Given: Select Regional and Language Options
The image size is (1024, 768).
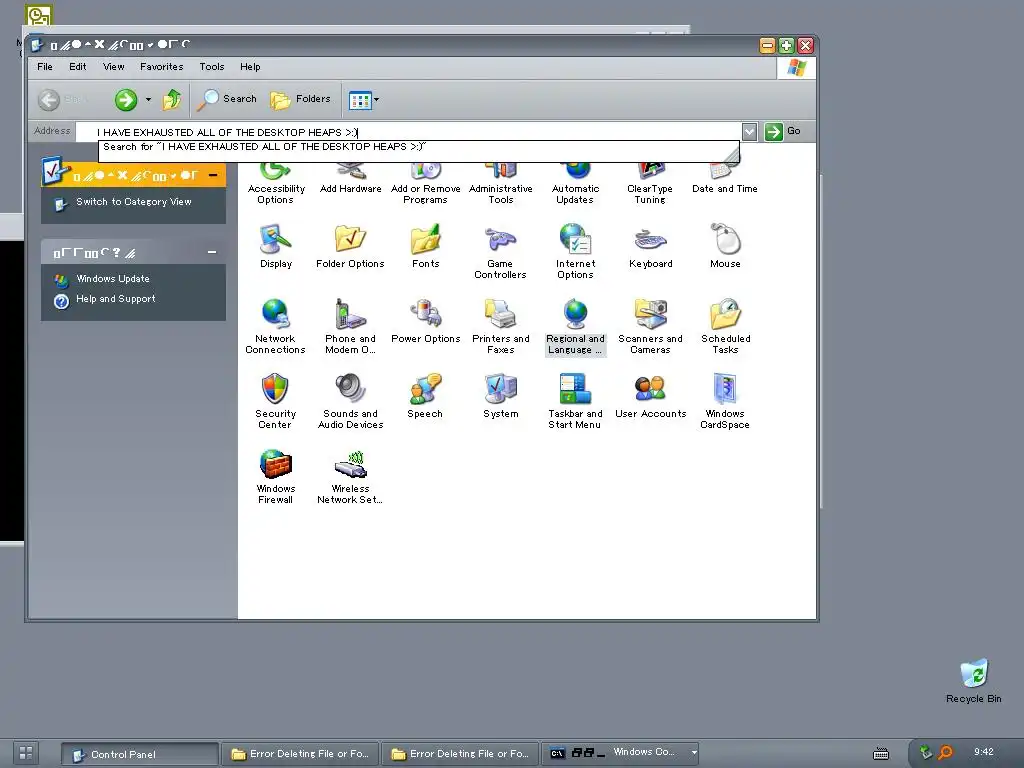Looking at the screenshot, I should (x=575, y=327).
